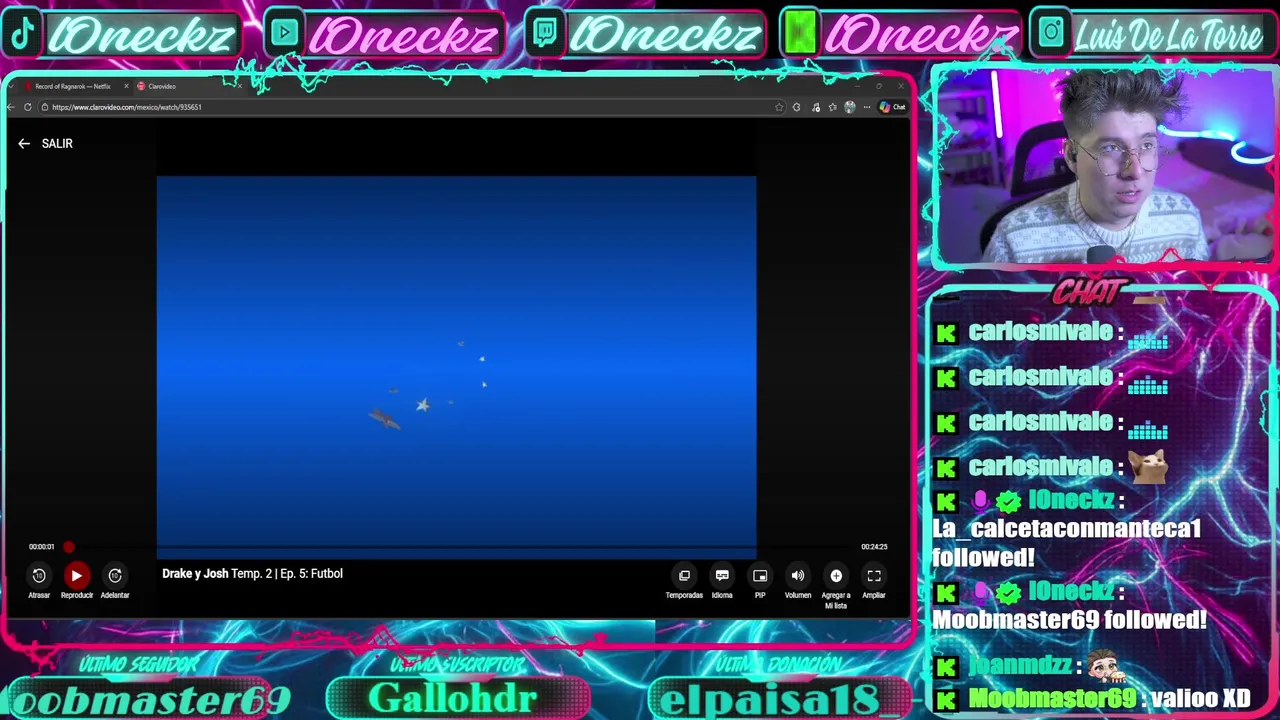1280x720 pixels.
Task: Go fullscreen with the Ampliar icon
Action: coord(874,575)
